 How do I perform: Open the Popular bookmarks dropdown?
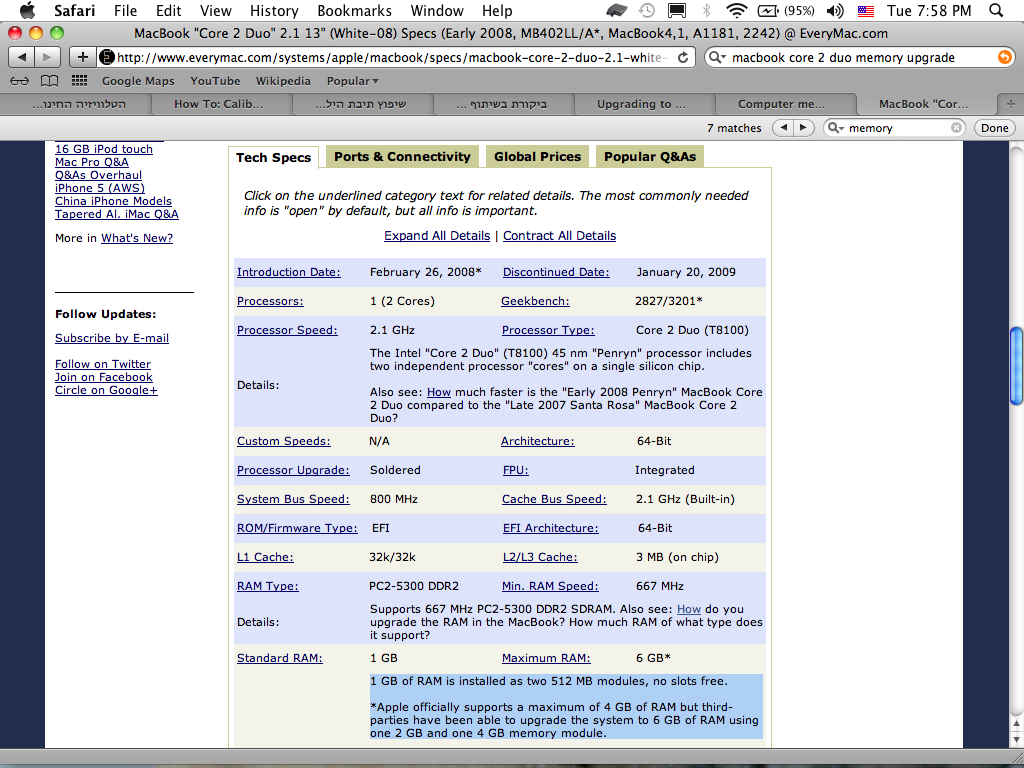353,81
